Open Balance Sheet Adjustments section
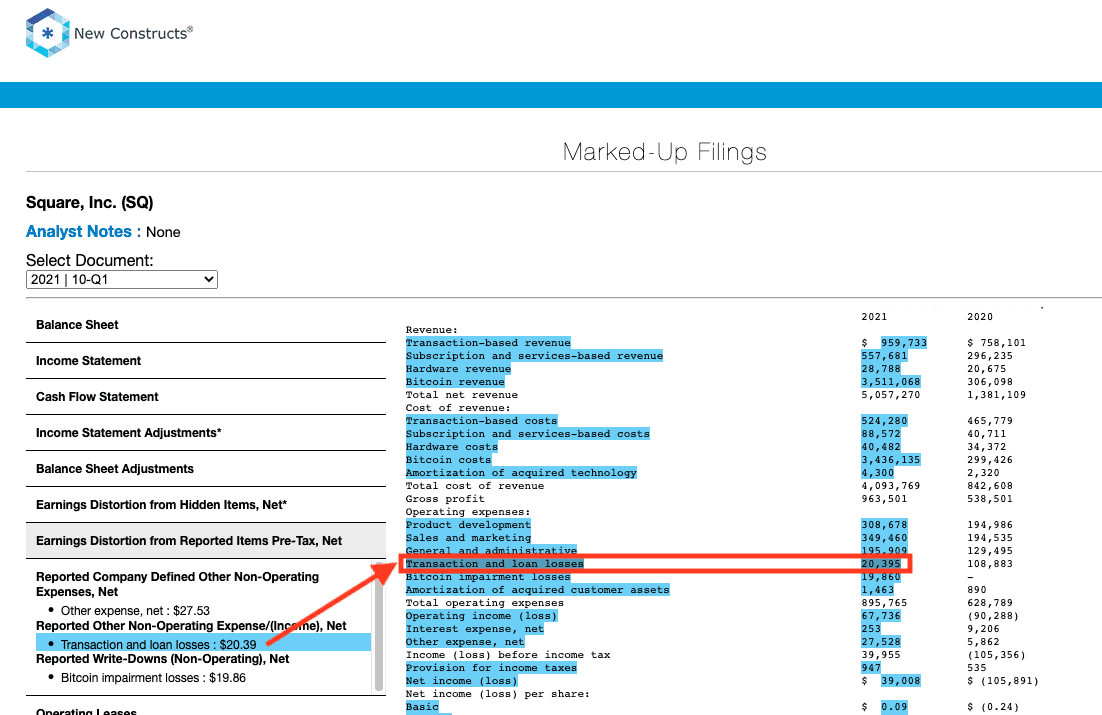 point(206,468)
